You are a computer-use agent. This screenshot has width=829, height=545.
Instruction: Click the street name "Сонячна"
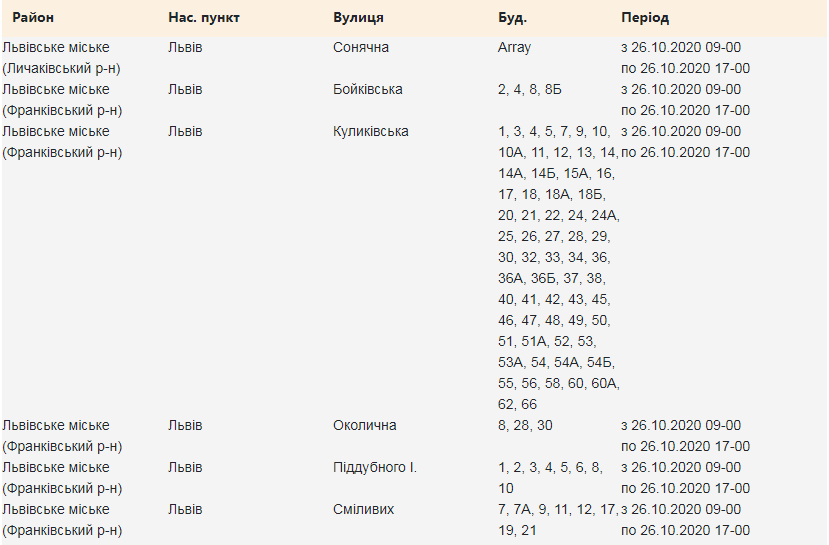pyautogui.click(x=361, y=48)
